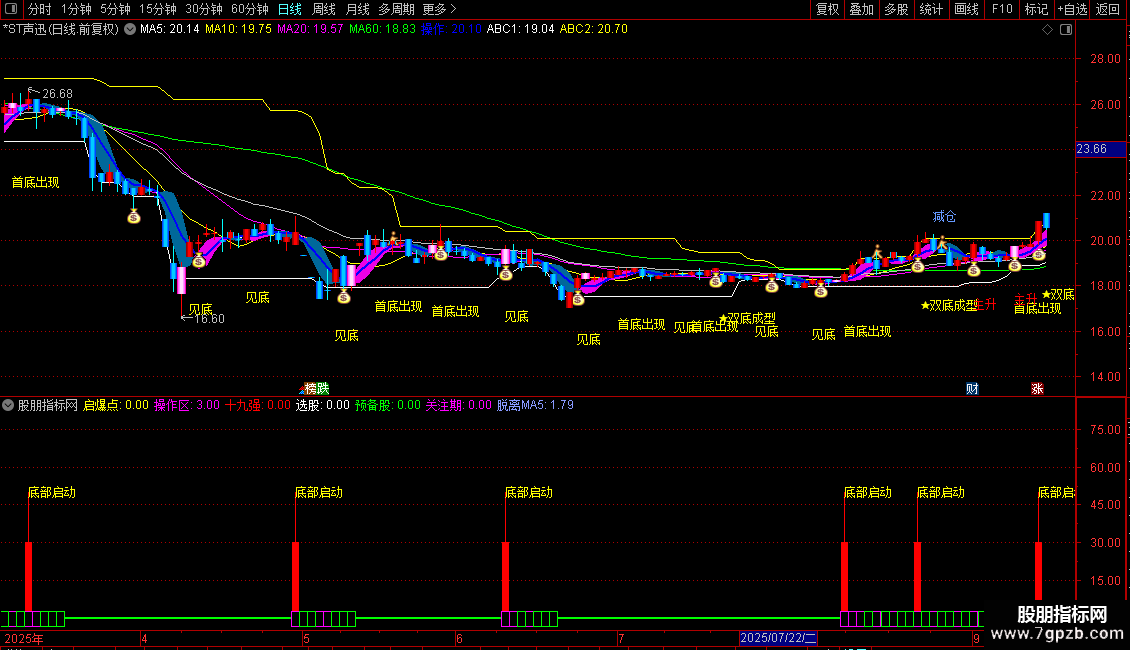Click the 减仓 signal label
Viewport: 1130px width, 650px height.
(x=944, y=216)
